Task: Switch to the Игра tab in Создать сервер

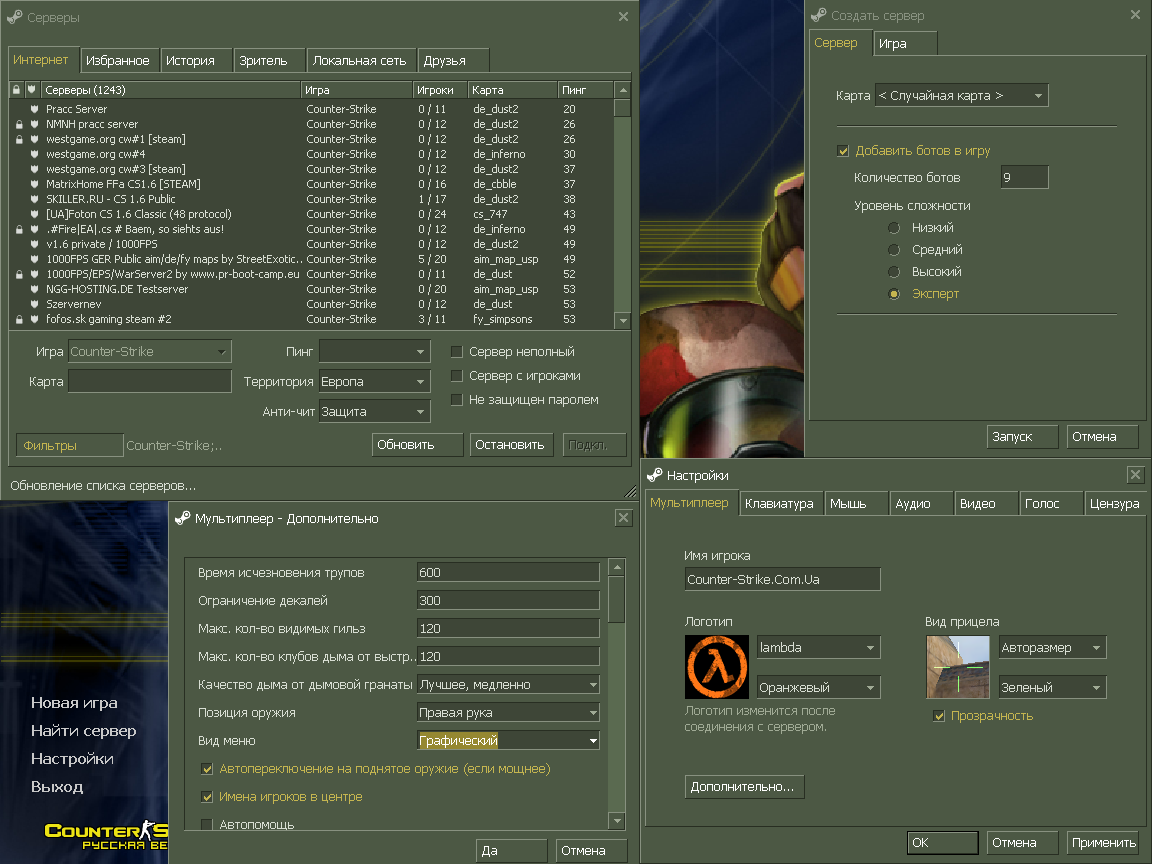Action: 905,43
